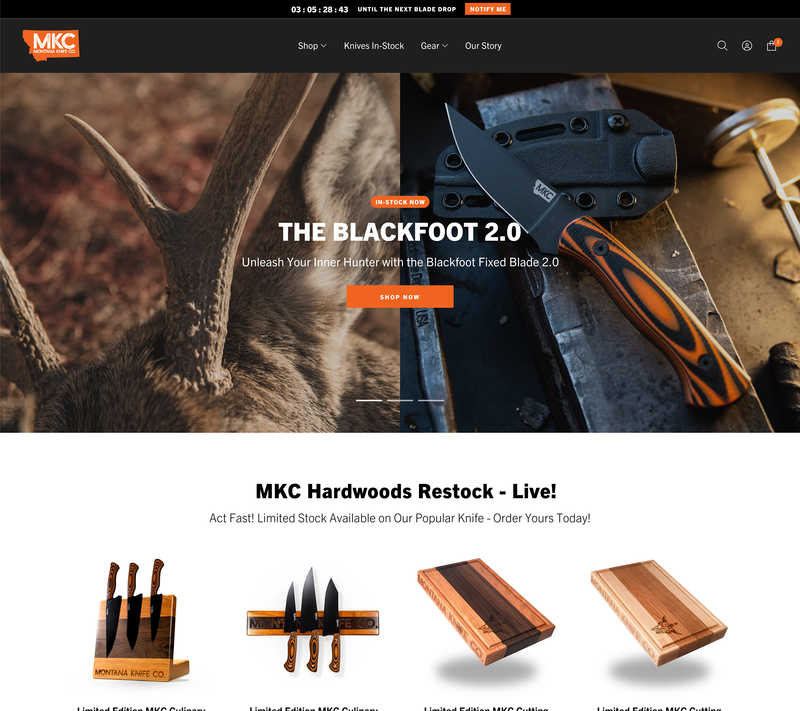Click the Shop Now hero button

399,297
